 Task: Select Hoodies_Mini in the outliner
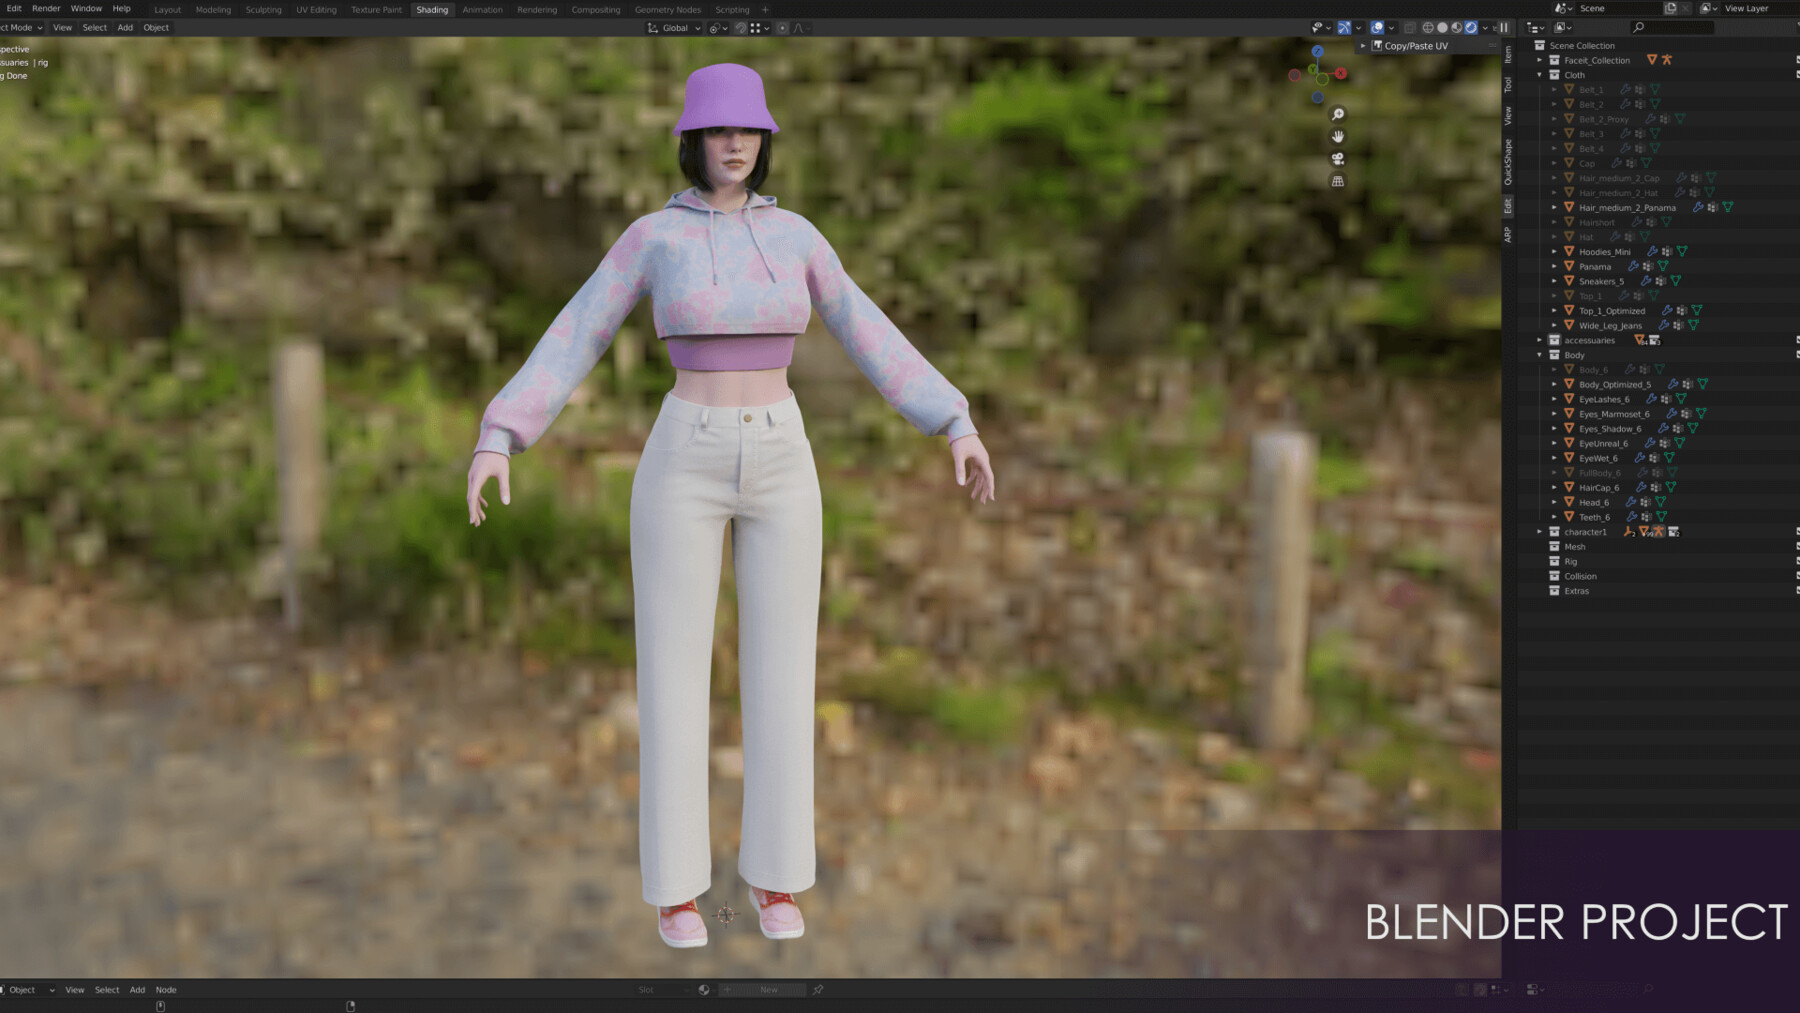tap(1605, 252)
